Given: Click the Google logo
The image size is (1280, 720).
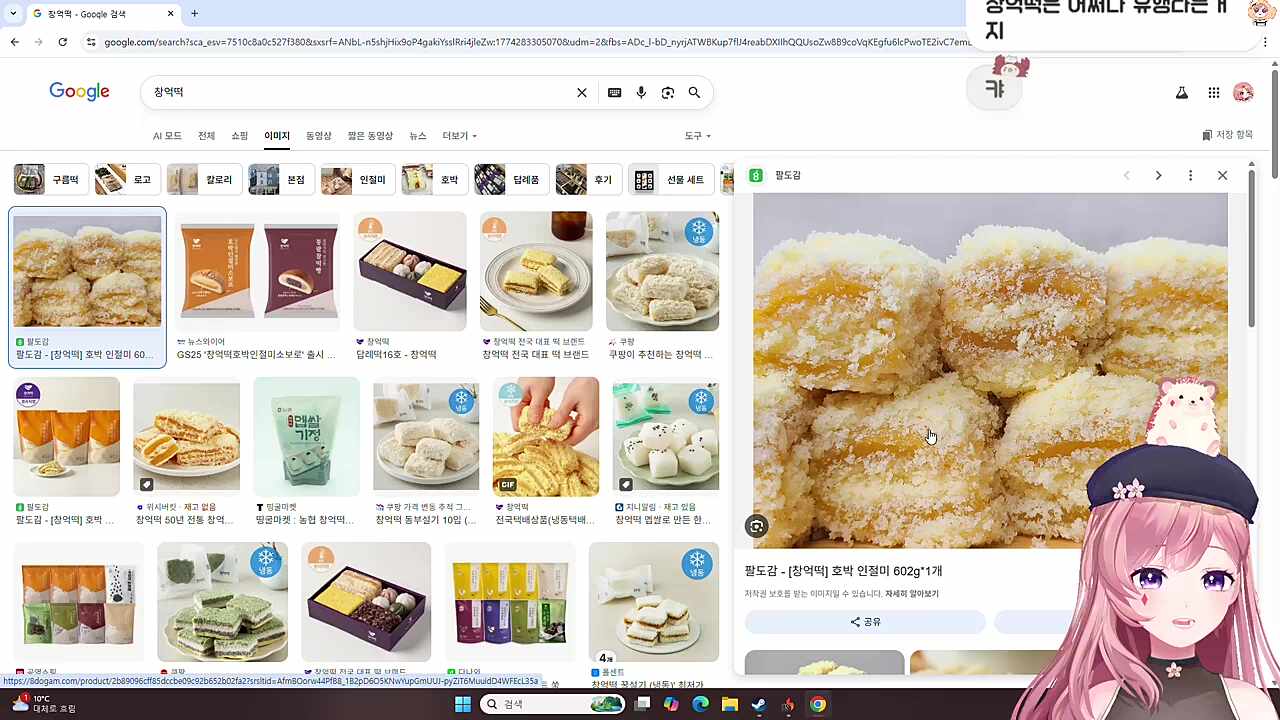Looking at the screenshot, I should [79, 92].
